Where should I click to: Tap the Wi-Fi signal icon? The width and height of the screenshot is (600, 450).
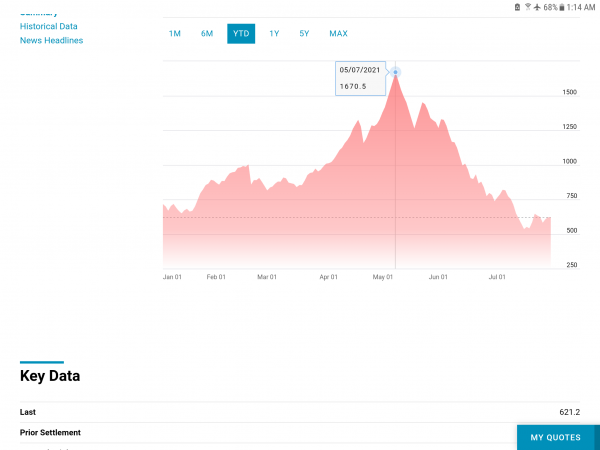point(527,7)
